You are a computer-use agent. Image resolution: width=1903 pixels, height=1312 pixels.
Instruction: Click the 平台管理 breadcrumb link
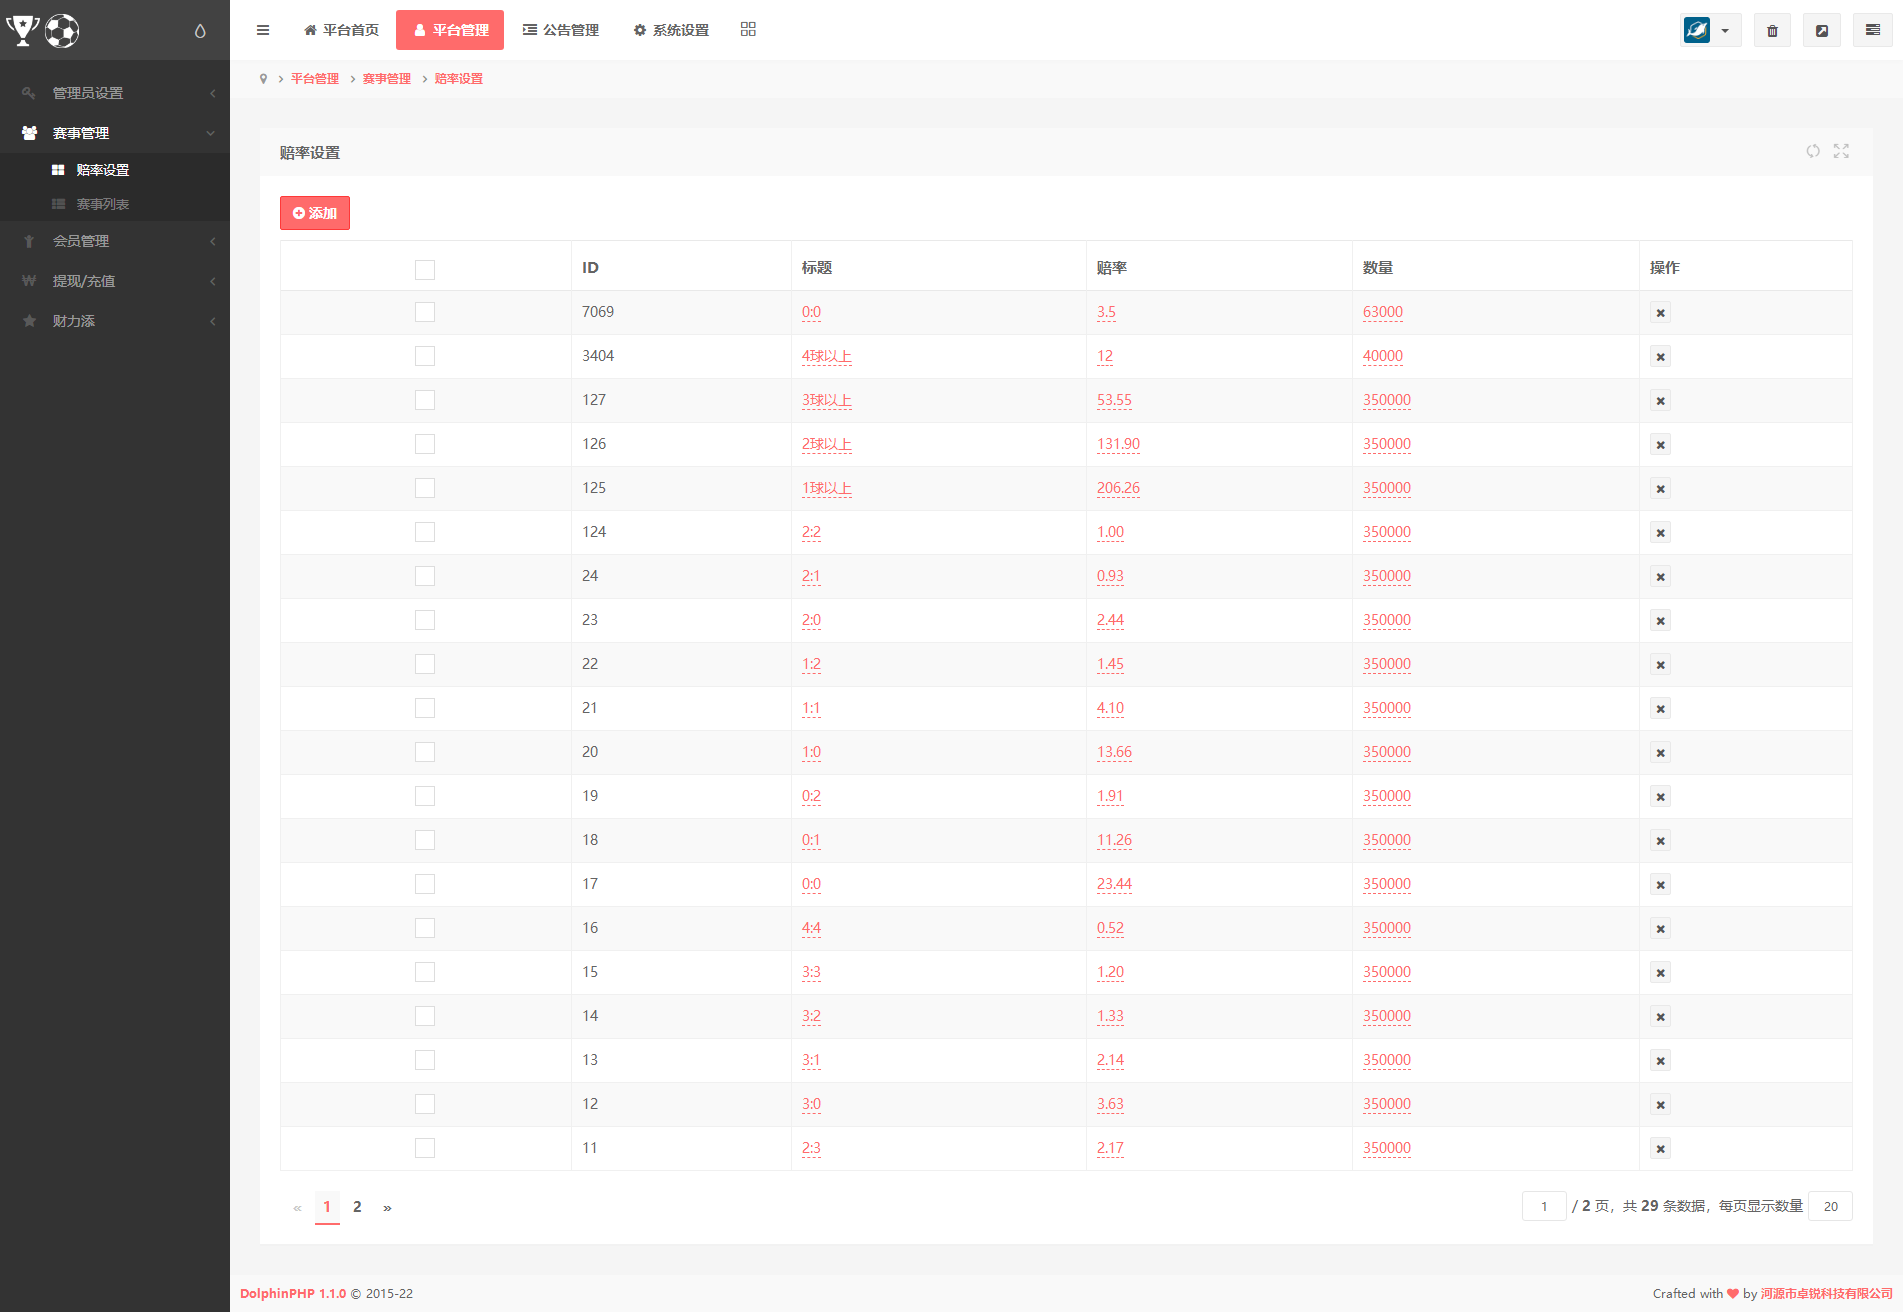(x=315, y=79)
